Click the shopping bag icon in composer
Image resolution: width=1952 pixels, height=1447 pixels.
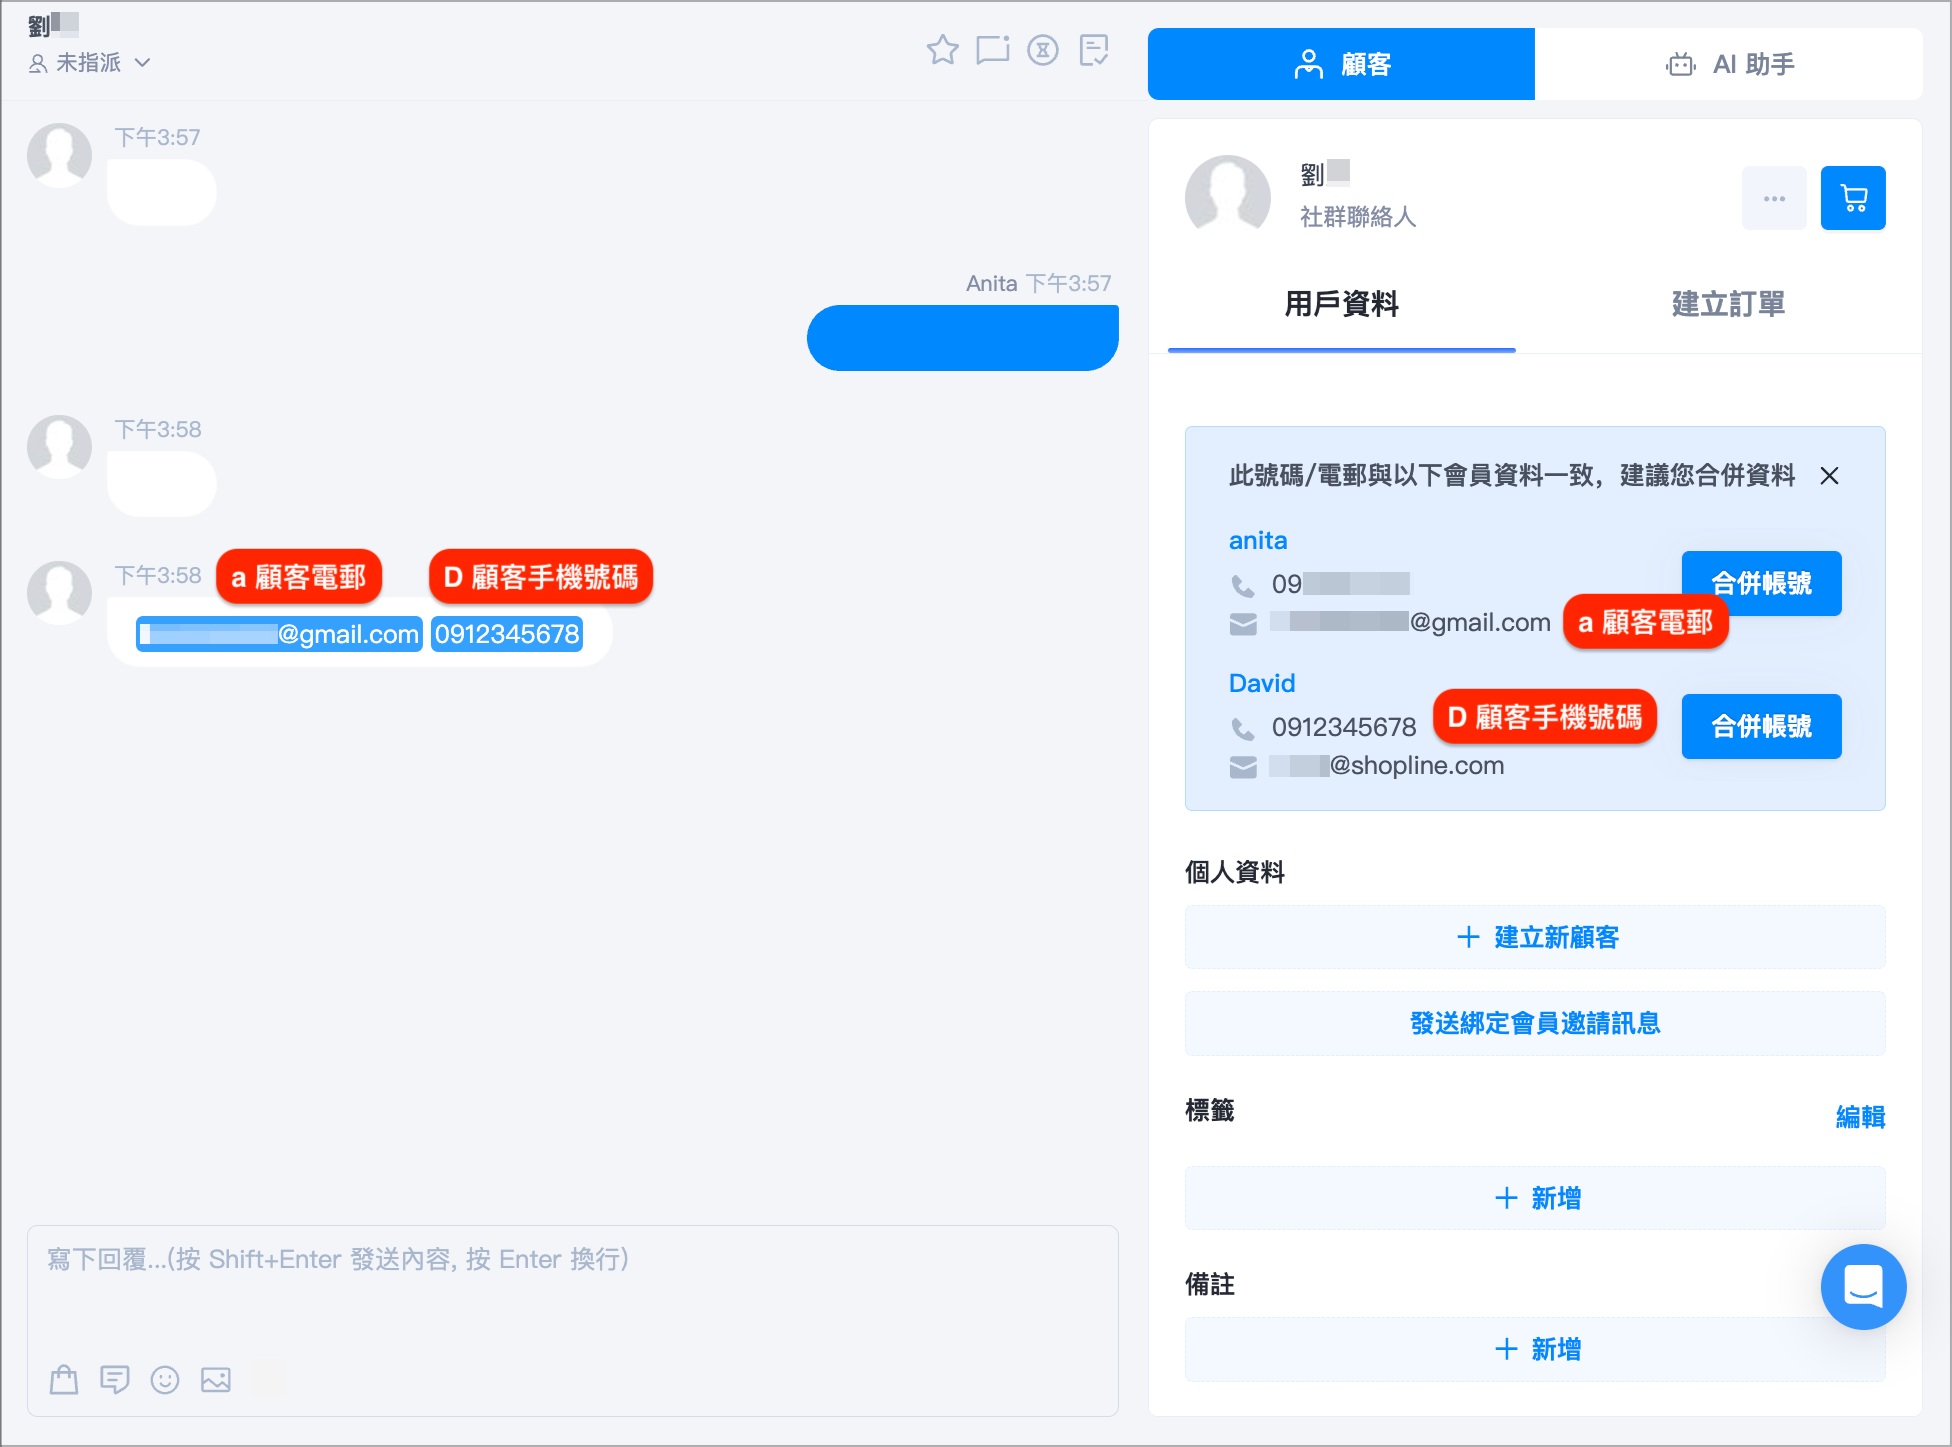click(64, 1380)
